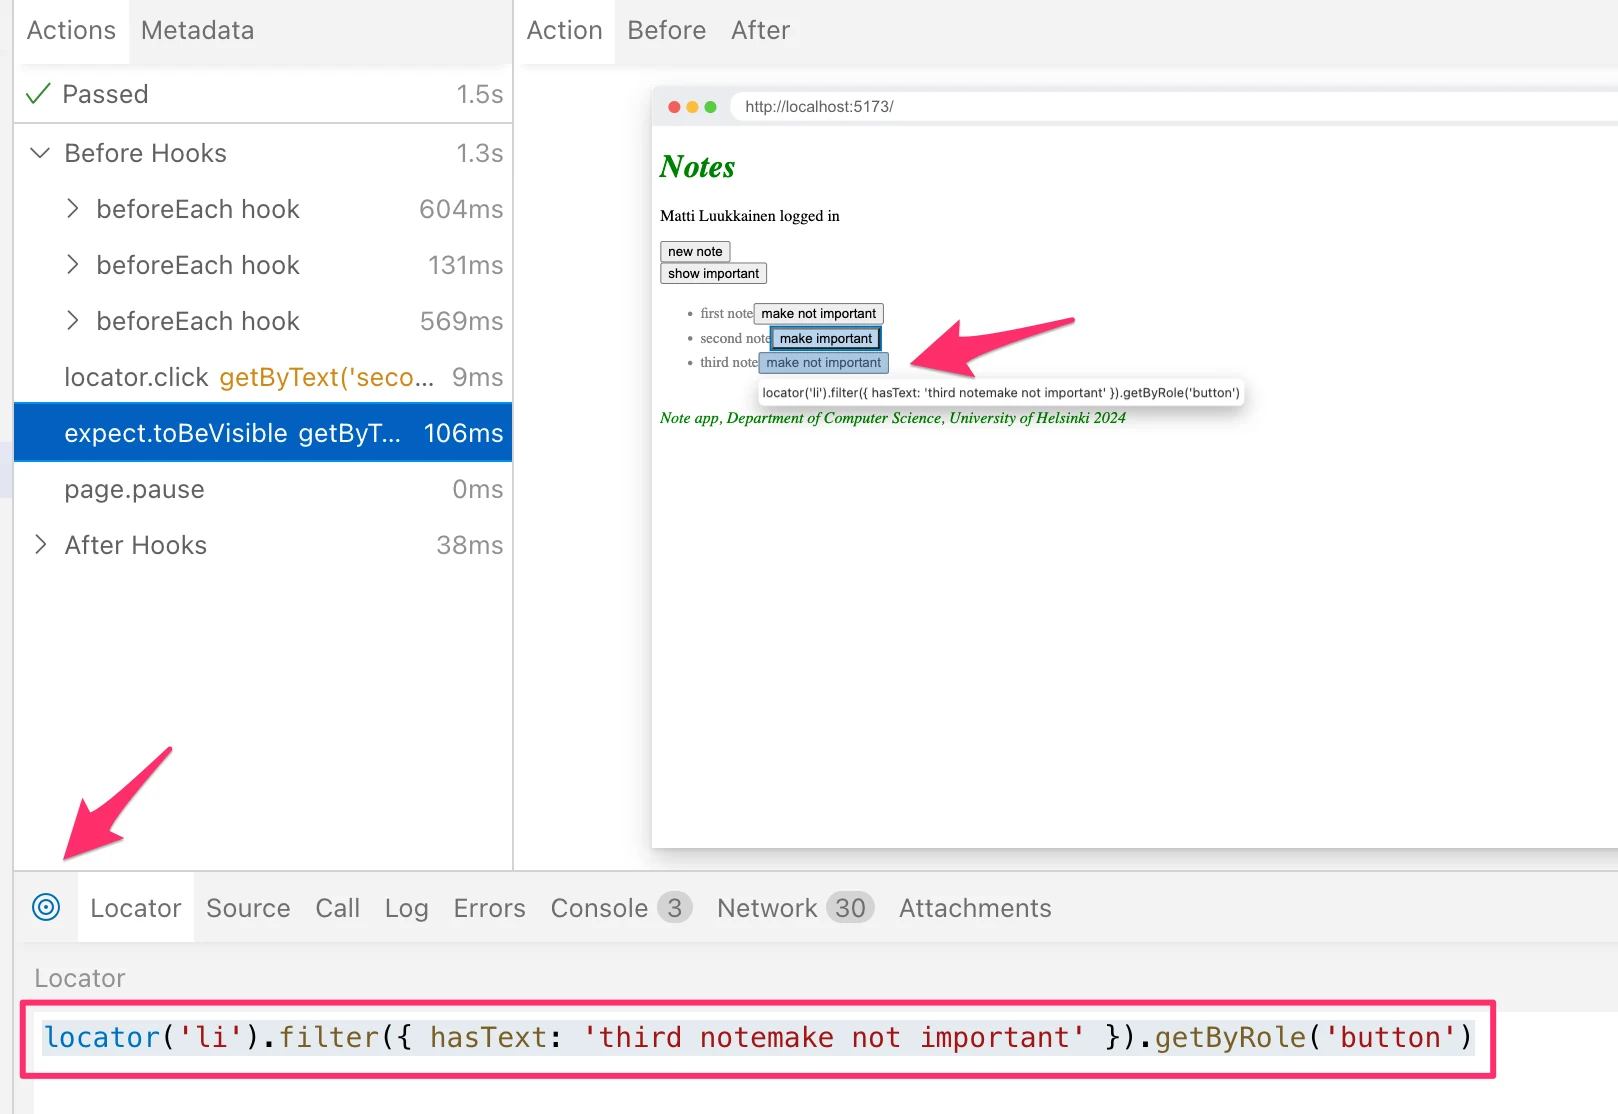Open the Attachments tab

pos(975,908)
